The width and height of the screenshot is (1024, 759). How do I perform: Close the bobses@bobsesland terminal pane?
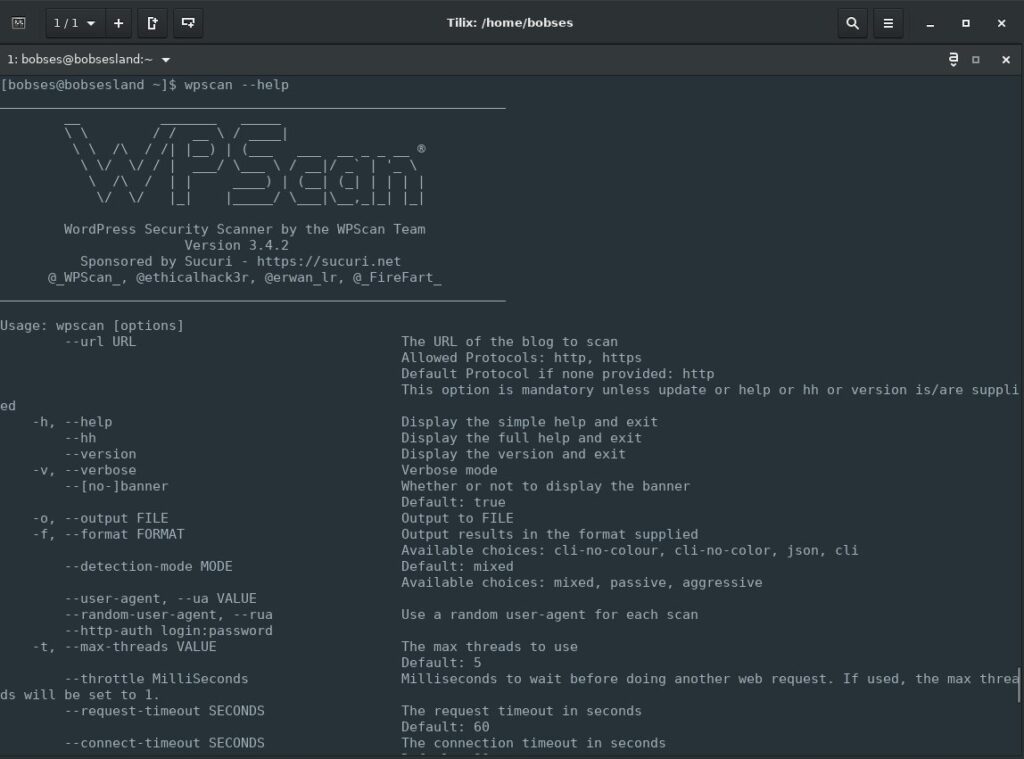[1006, 59]
